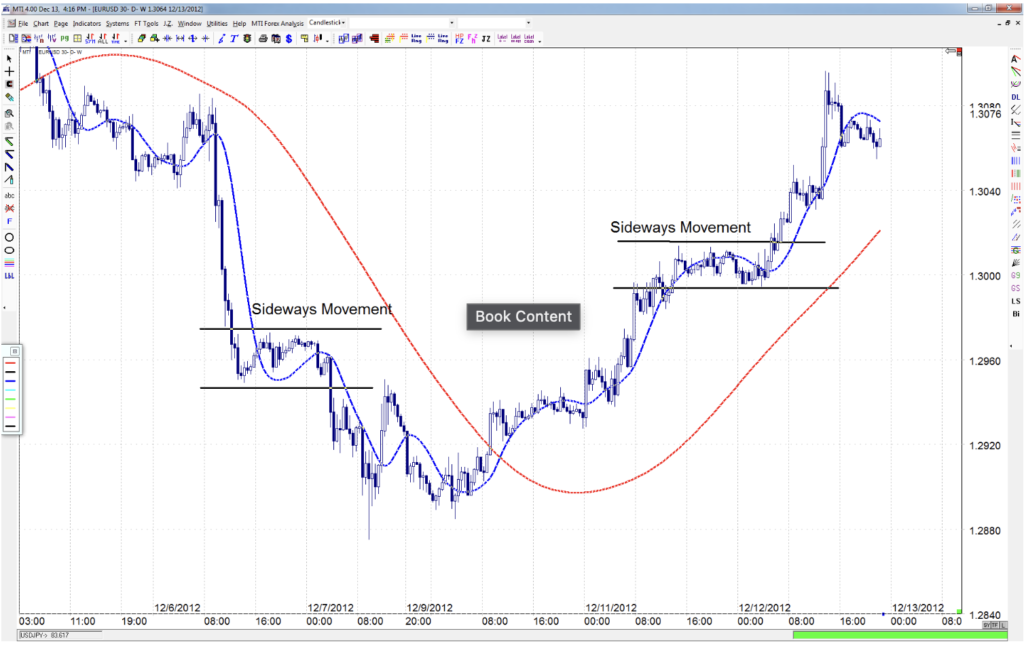
Task: Toggle the Line Reg button in toolbar
Action: pyautogui.click(x=416, y=38)
